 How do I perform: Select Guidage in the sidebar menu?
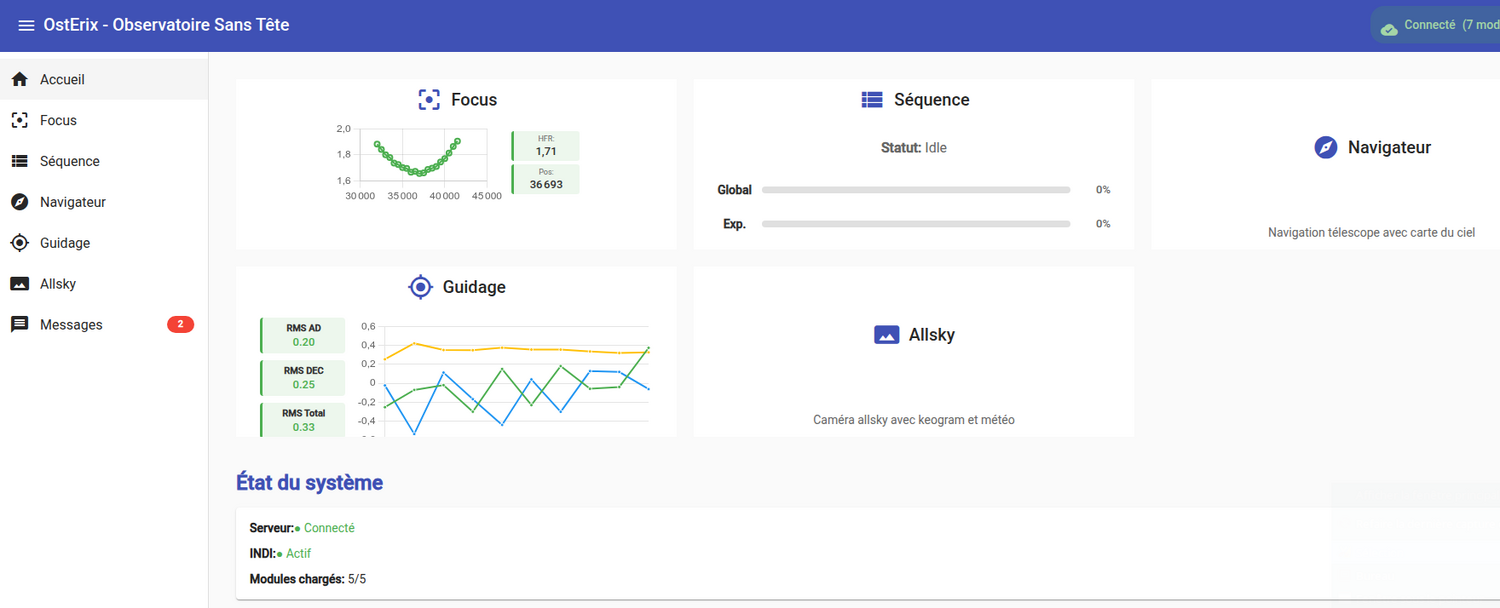[65, 243]
